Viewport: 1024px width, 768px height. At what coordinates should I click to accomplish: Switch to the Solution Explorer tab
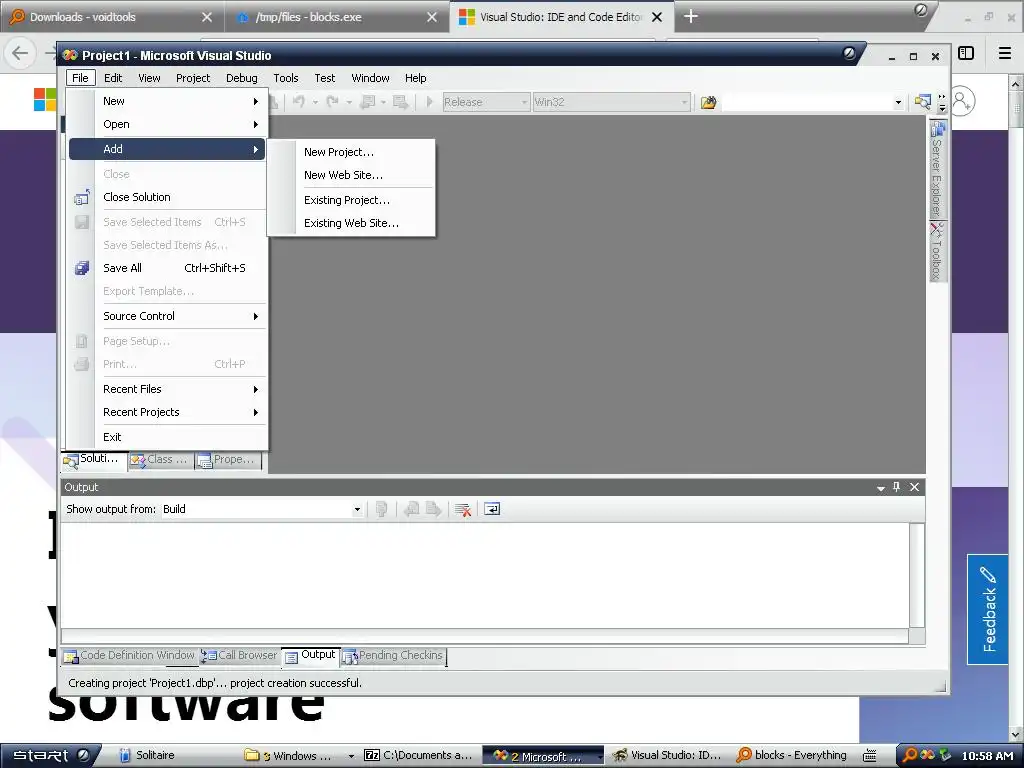pos(94,459)
